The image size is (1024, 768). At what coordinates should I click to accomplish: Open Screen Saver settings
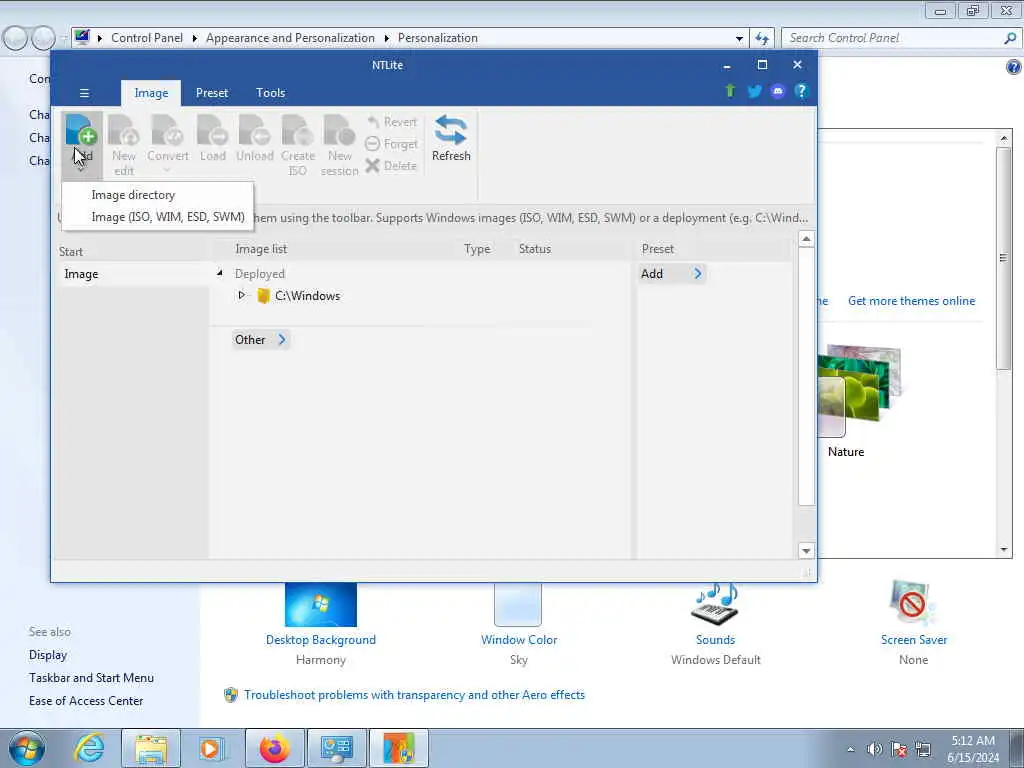coord(913,640)
